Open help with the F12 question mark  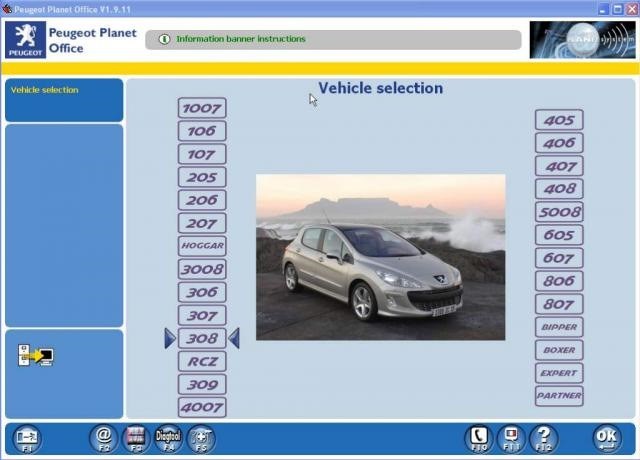click(x=543, y=438)
